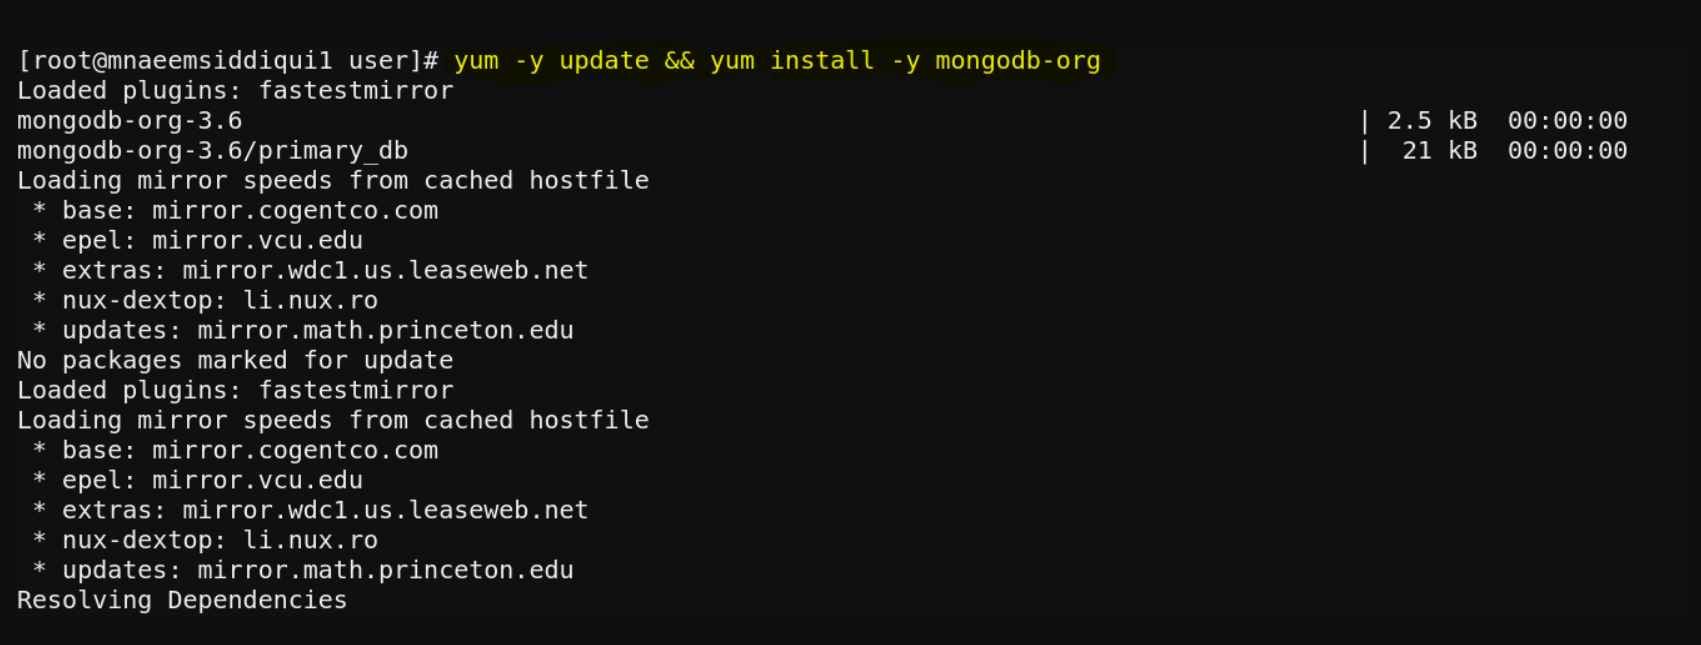Click No packages marked for update line
The width and height of the screenshot is (1701, 645).
point(235,361)
